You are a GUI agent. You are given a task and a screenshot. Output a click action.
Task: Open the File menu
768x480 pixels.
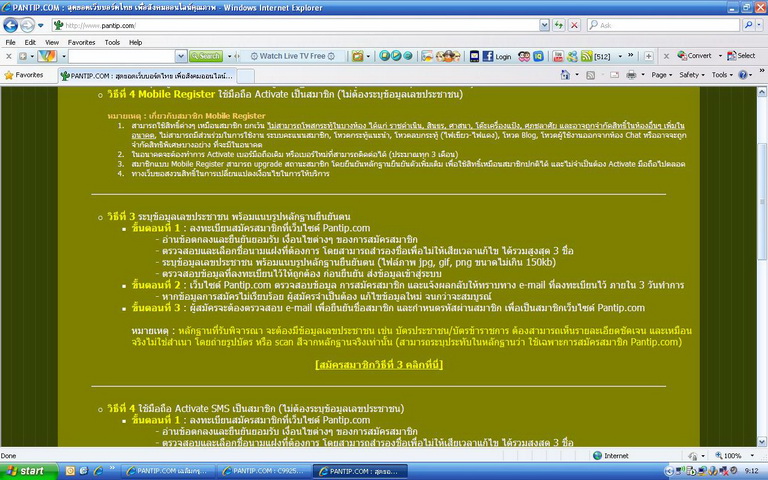coord(10,43)
